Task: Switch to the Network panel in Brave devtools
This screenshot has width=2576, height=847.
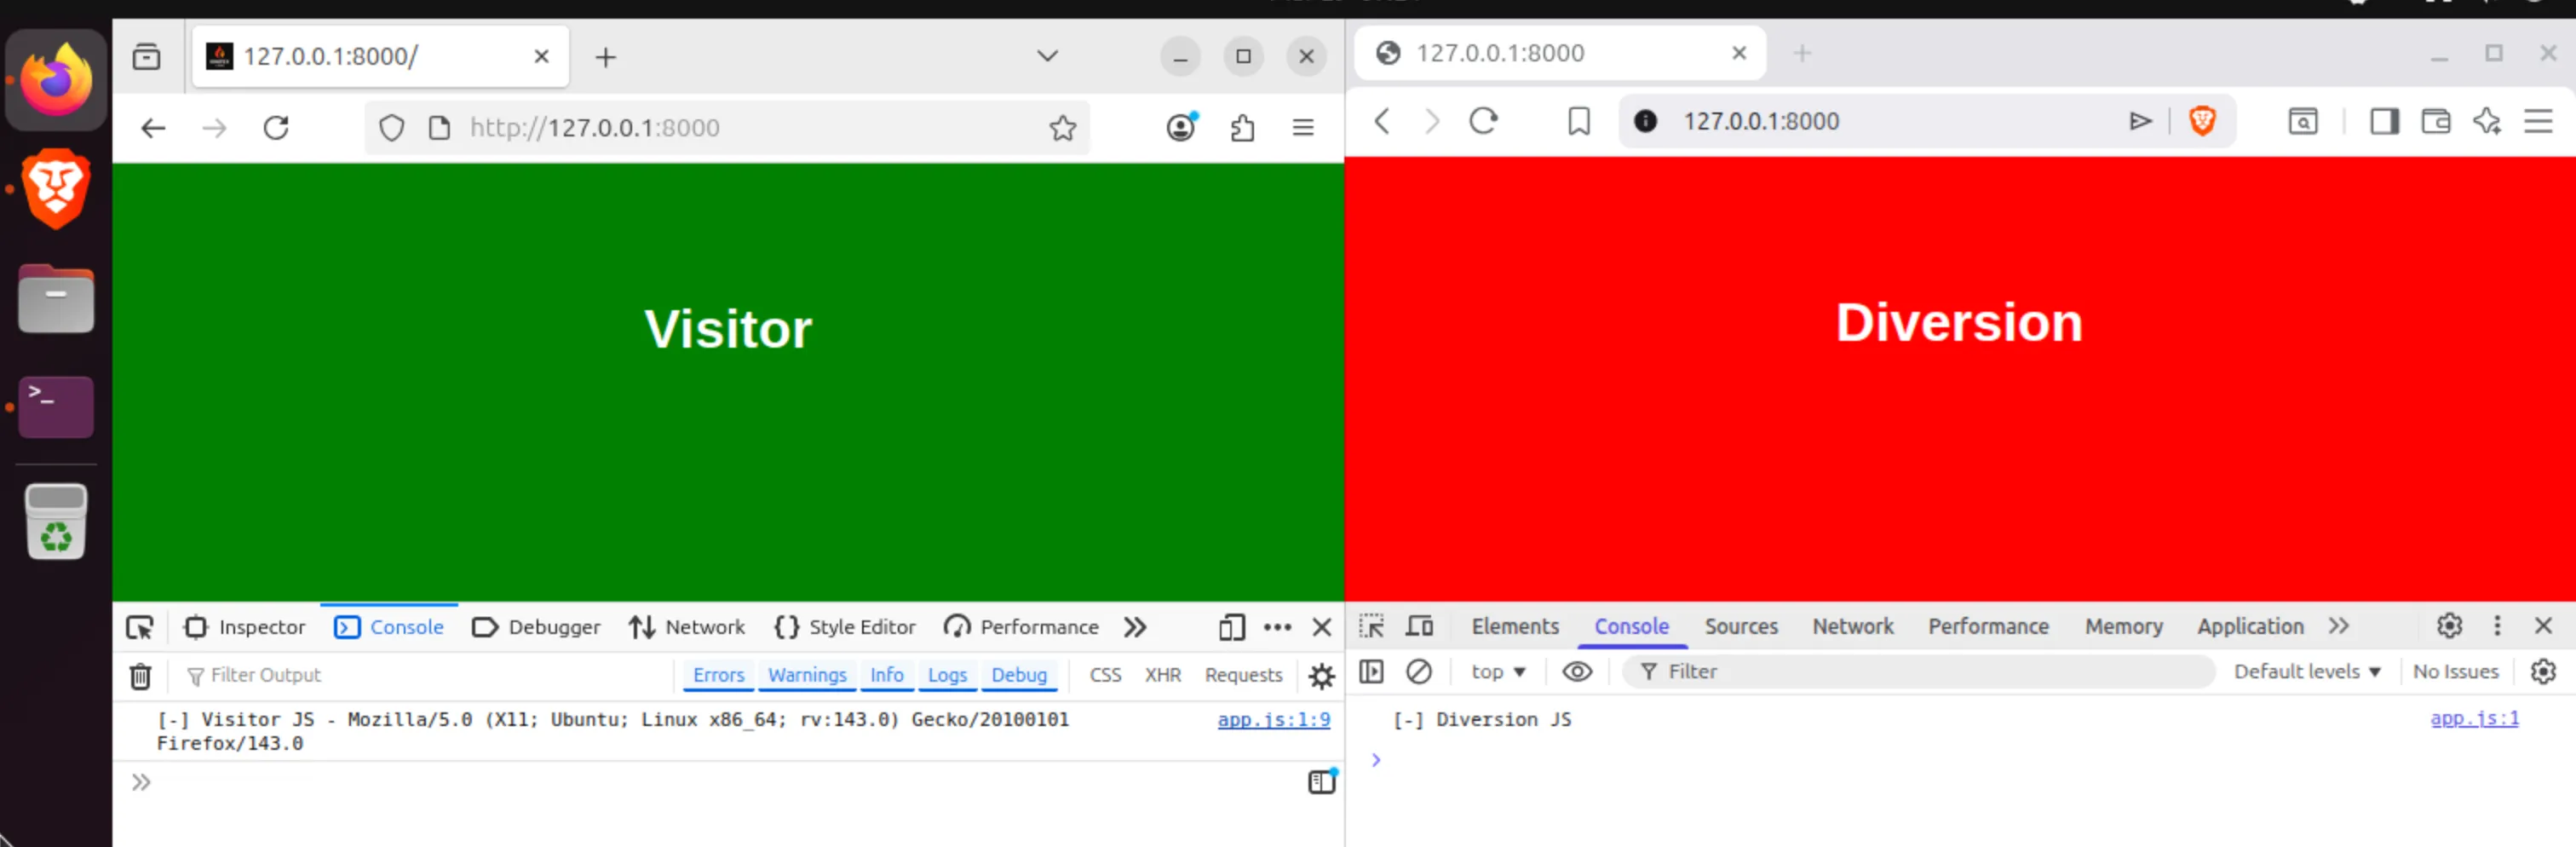Action: (1852, 626)
